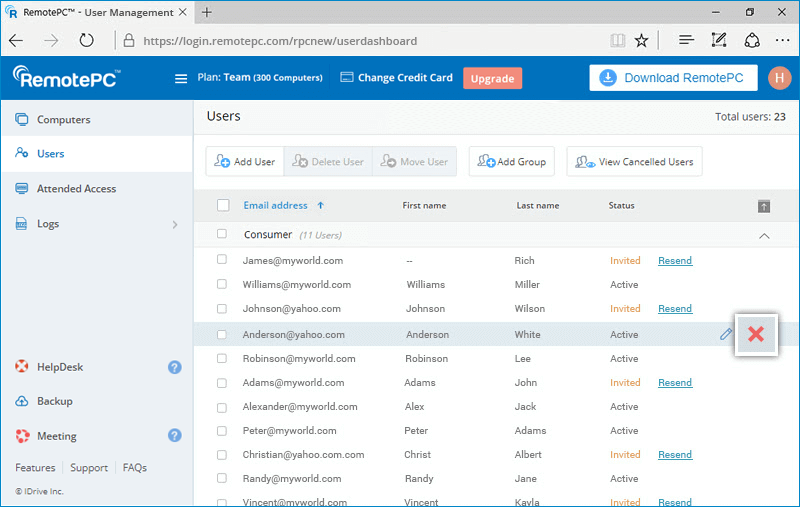Select the Anderson@yahoo.com checkbox

(x=221, y=335)
